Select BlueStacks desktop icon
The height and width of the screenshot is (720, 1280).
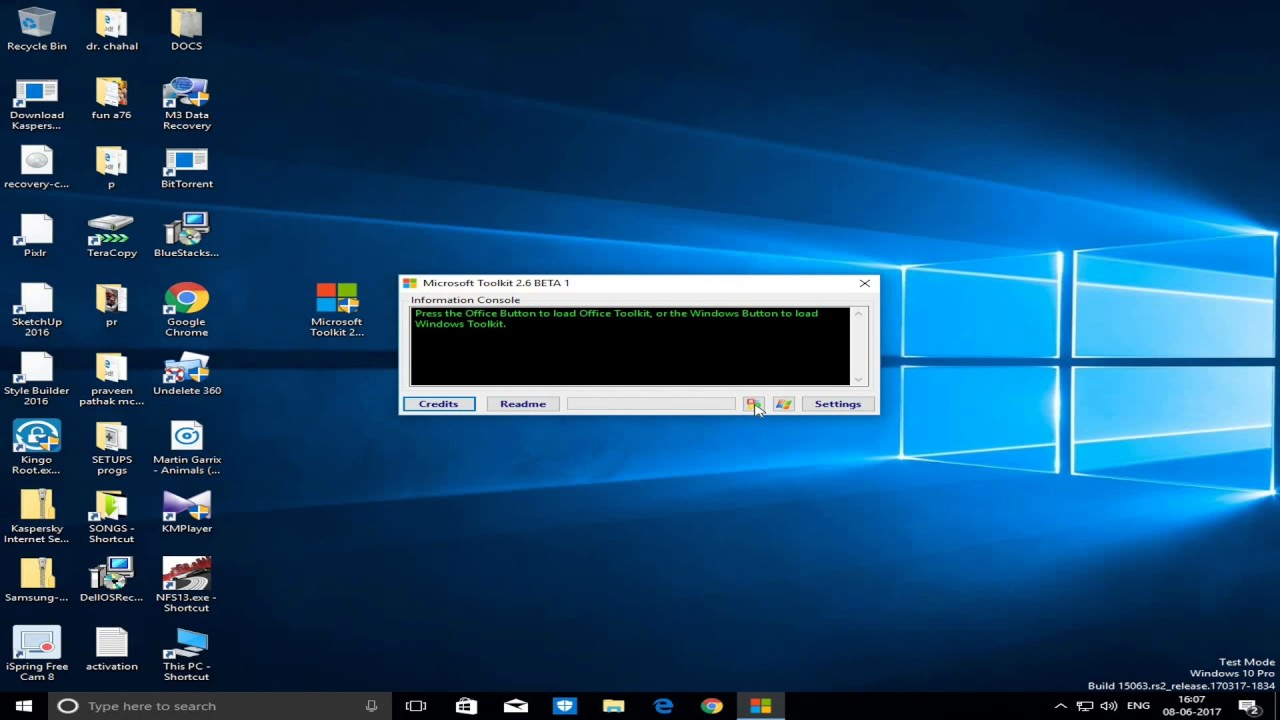point(186,236)
